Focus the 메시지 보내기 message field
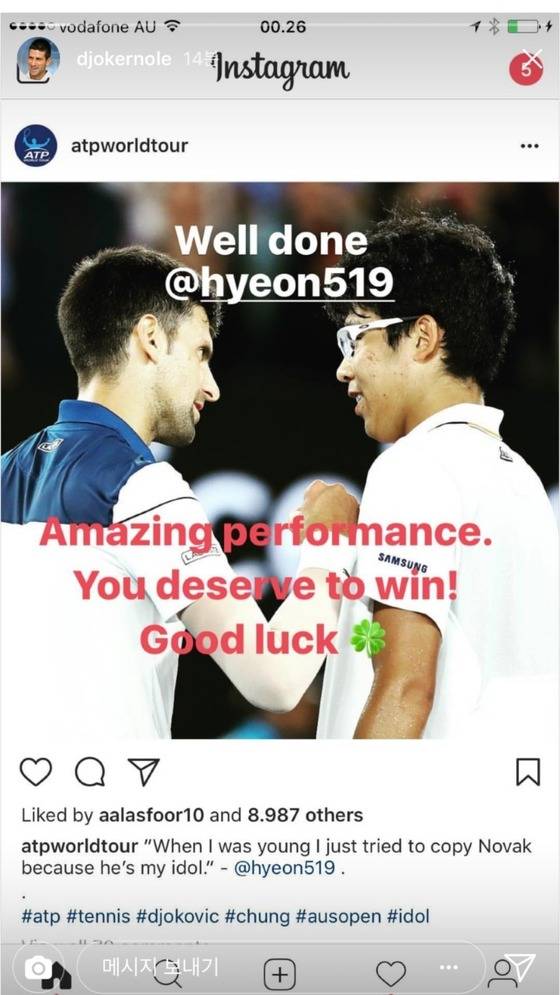 coord(279,967)
